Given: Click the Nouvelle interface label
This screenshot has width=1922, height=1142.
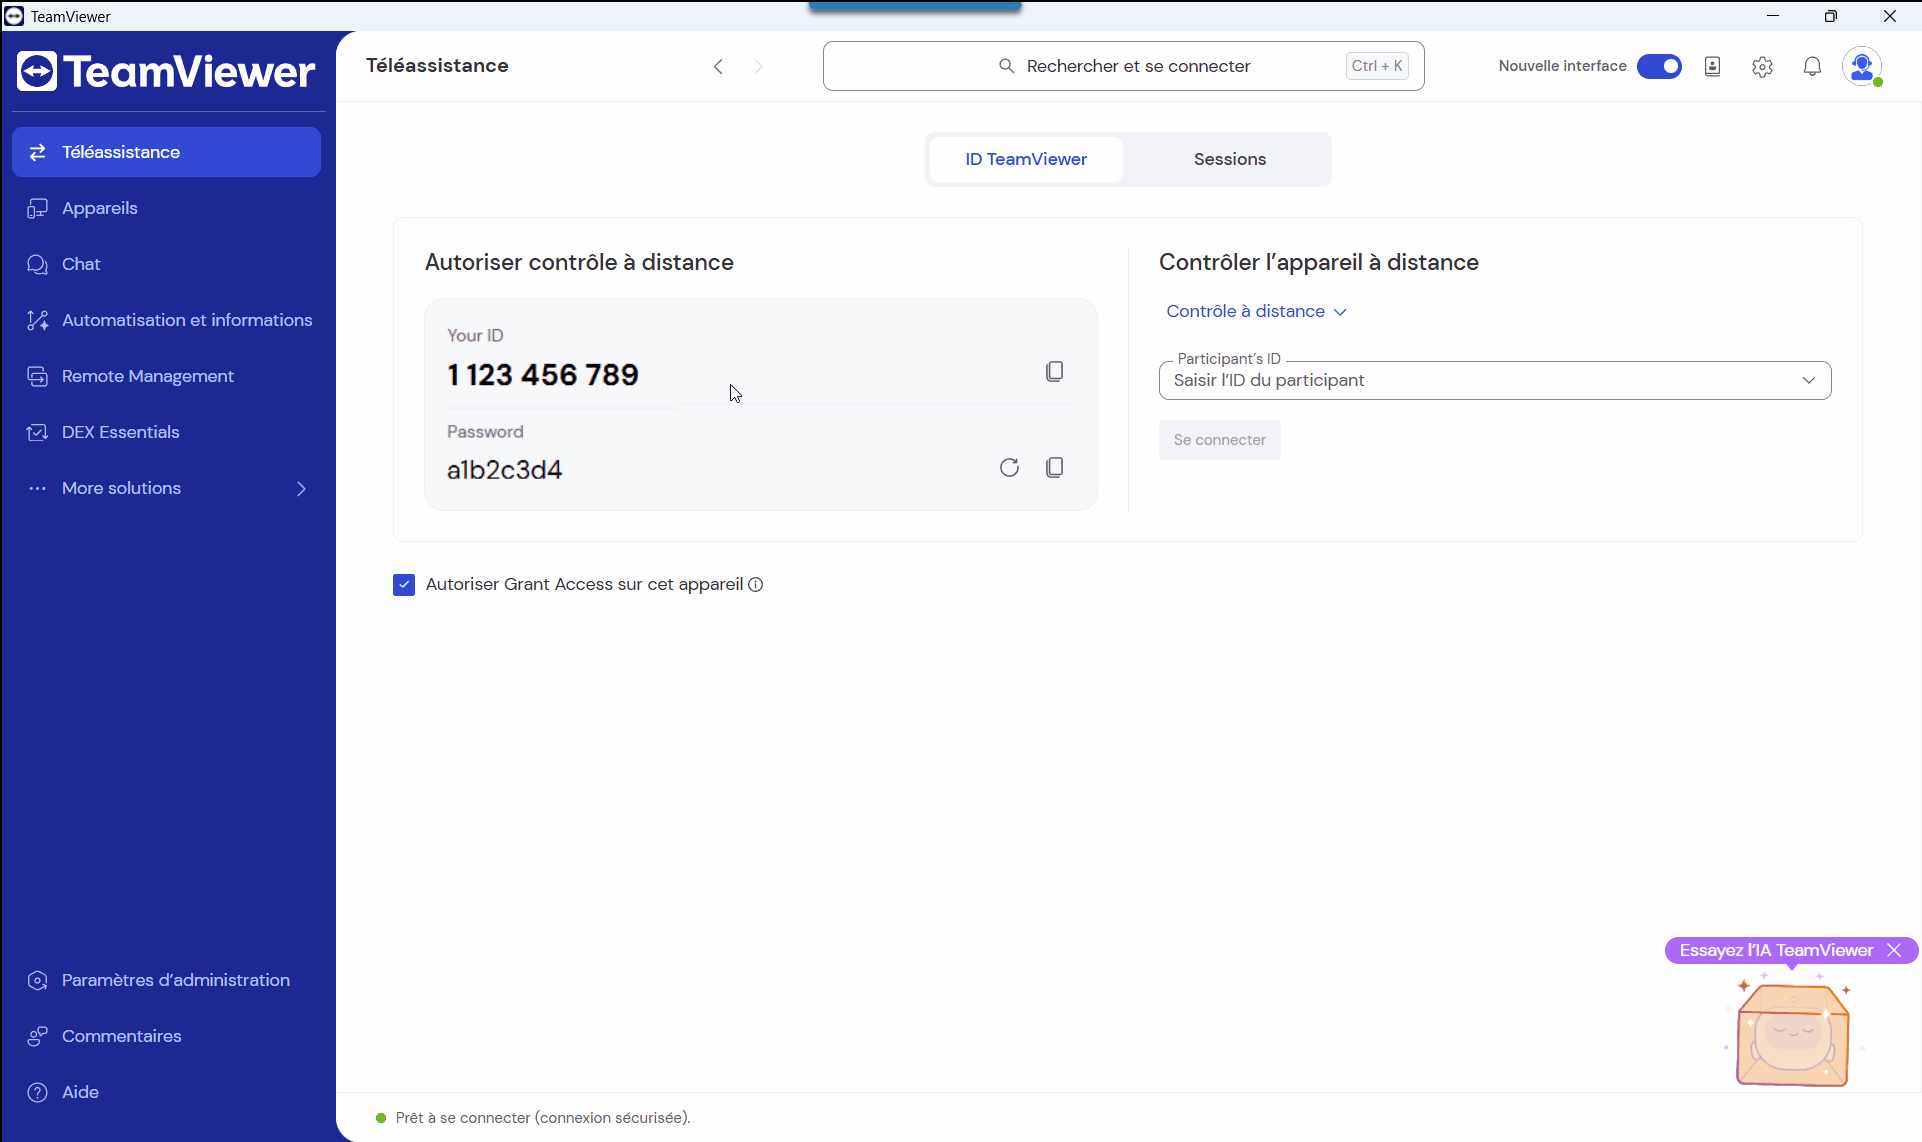Looking at the screenshot, I should click(x=1562, y=66).
